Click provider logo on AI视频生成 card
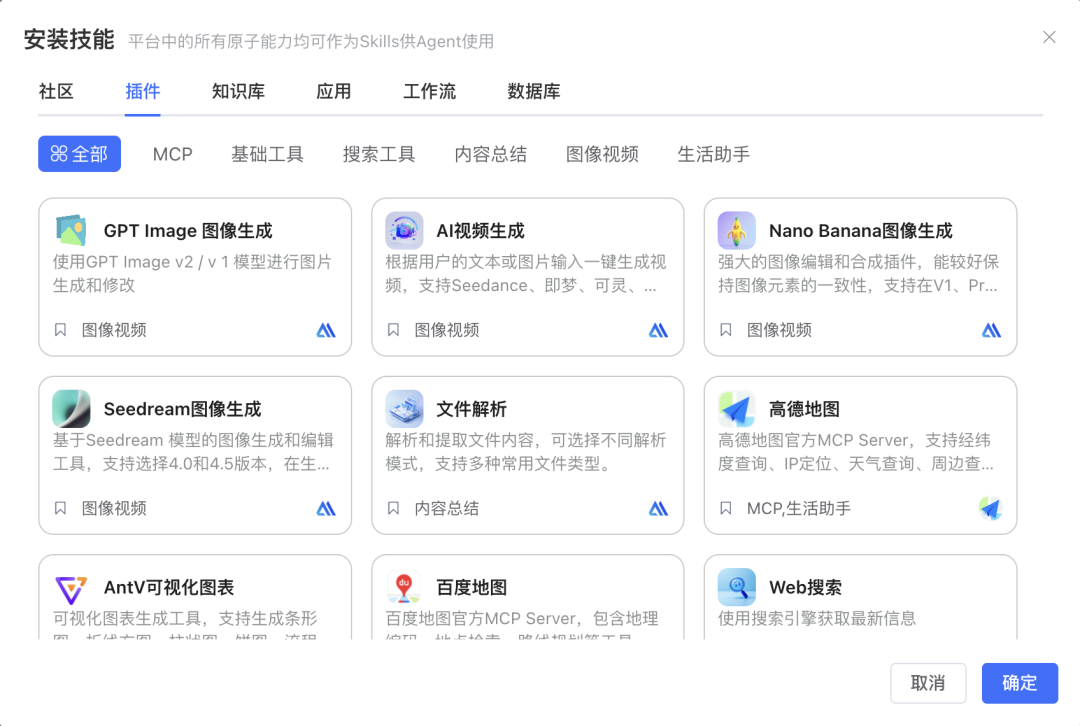Image resolution: width=1080 pixels, height=726 pixels. coord(658,331)
